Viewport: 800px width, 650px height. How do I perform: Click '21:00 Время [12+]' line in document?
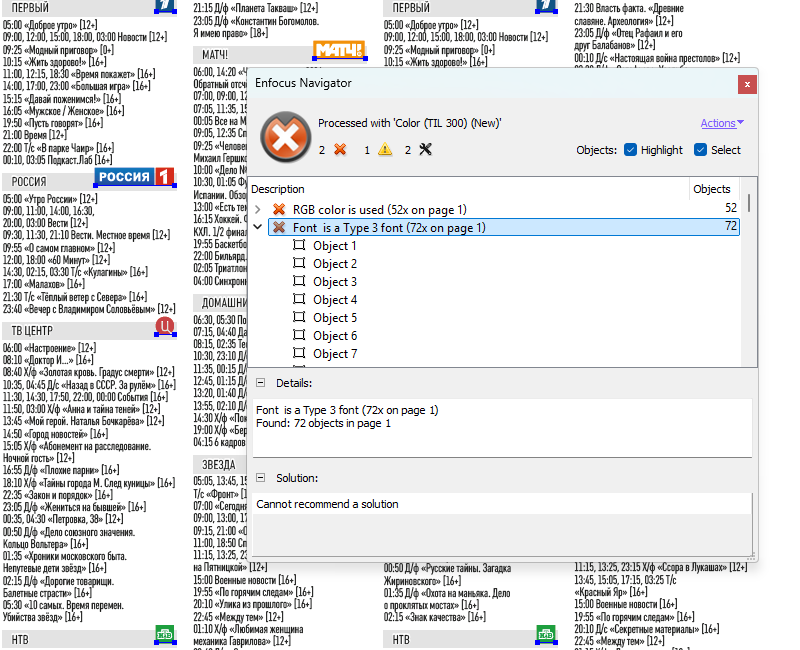tap(35, 135)
